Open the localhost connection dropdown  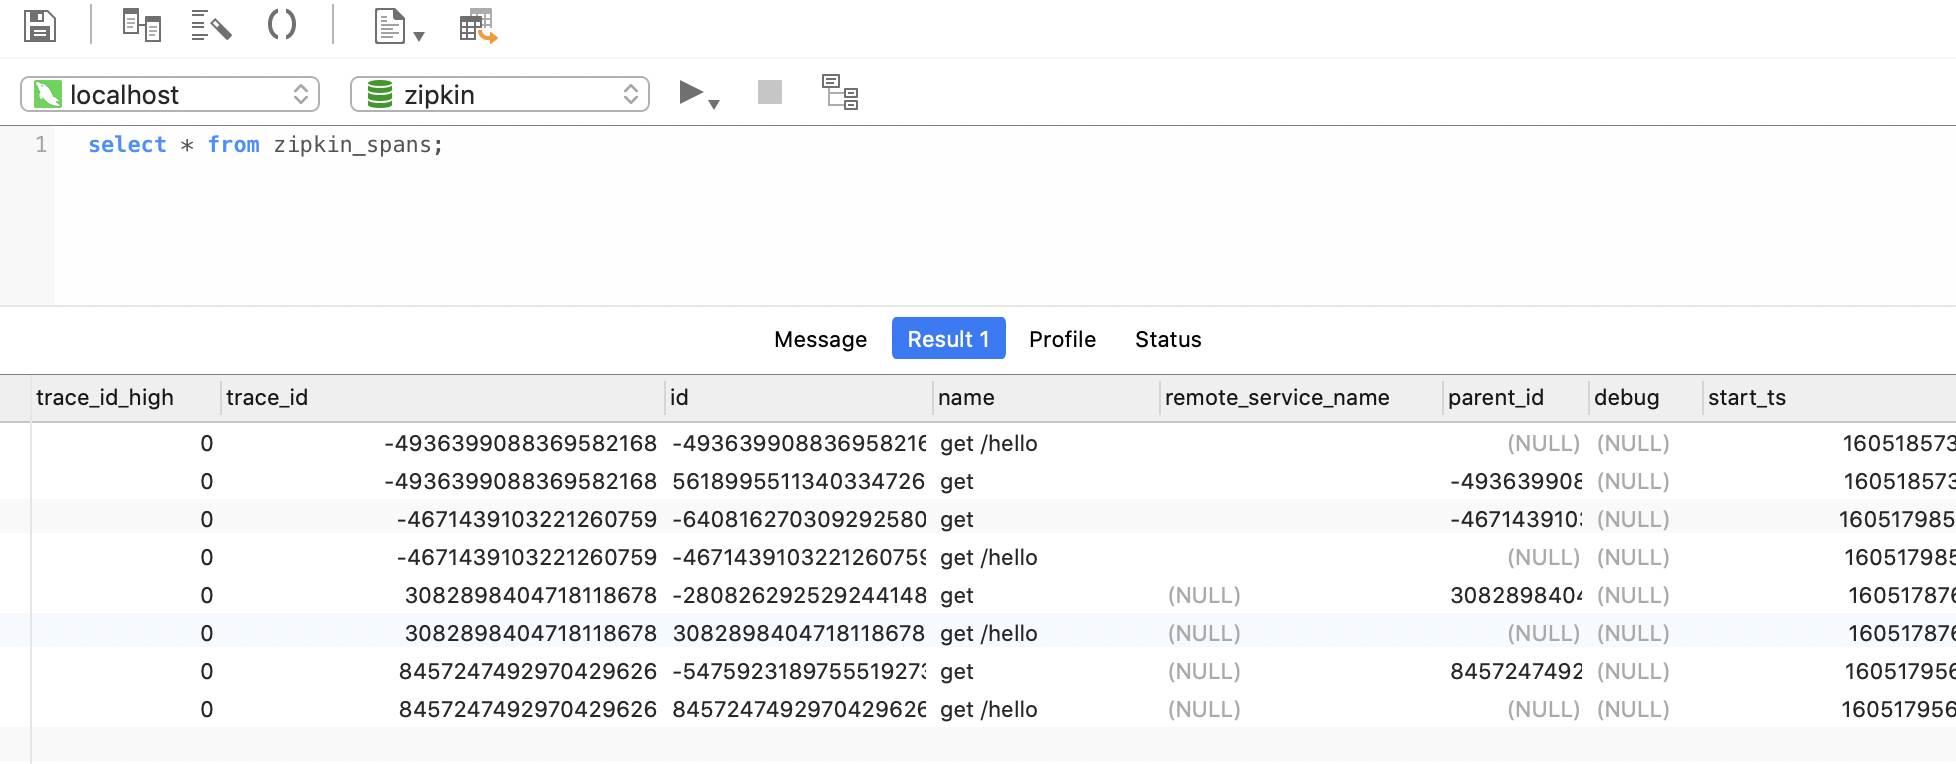click(170, 94)
